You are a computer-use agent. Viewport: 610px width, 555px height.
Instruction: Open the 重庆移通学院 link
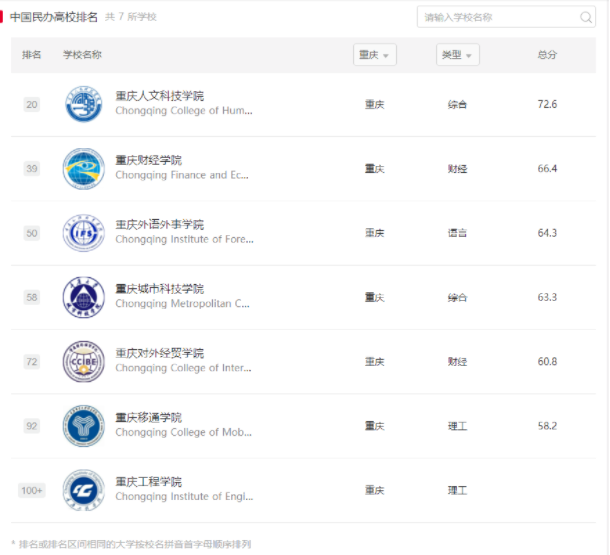point(149,417)
